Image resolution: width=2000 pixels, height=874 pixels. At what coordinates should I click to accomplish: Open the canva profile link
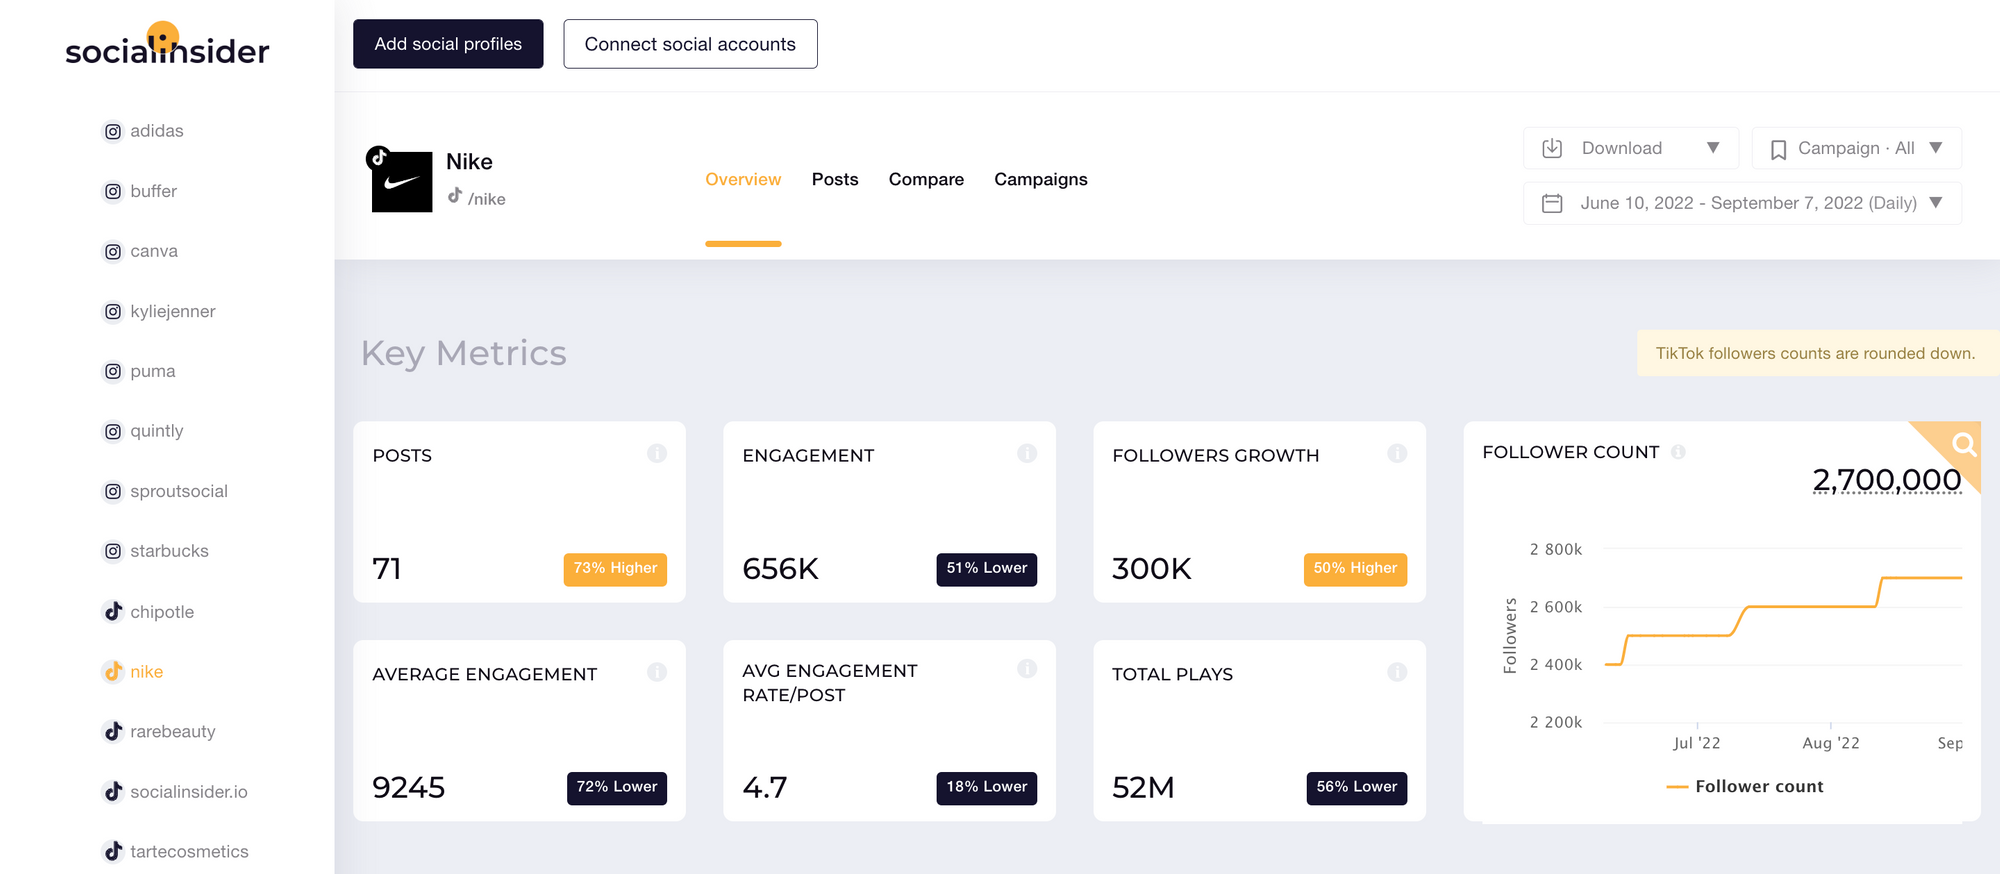154,251
